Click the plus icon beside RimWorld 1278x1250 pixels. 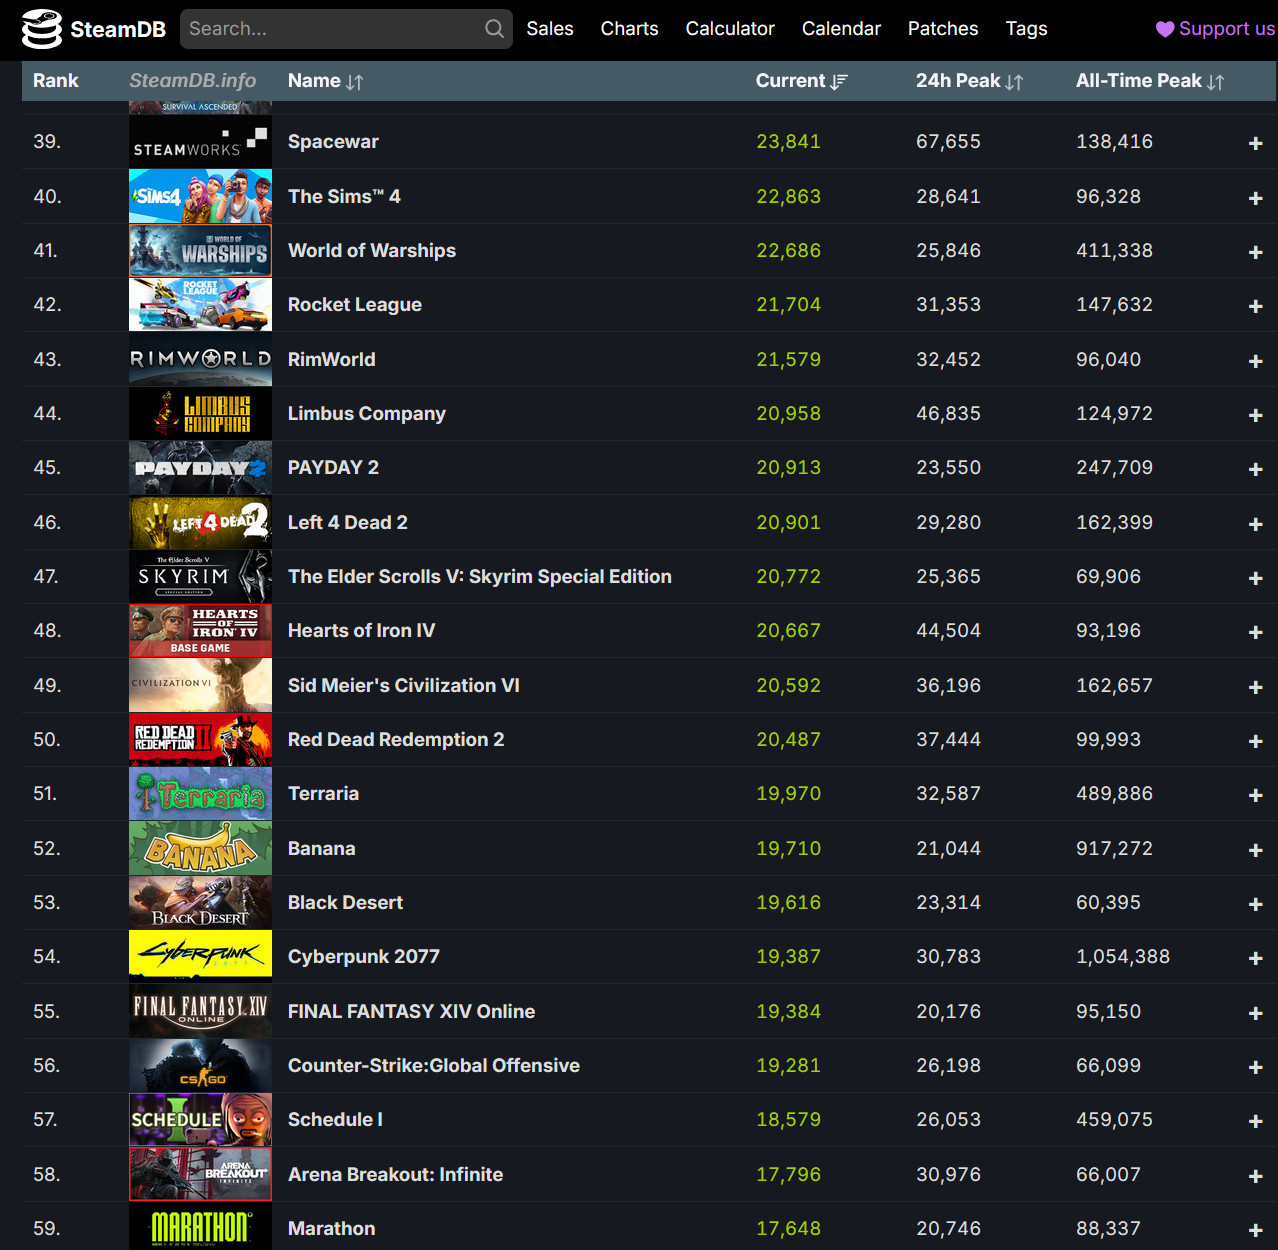click(1256, 361)
